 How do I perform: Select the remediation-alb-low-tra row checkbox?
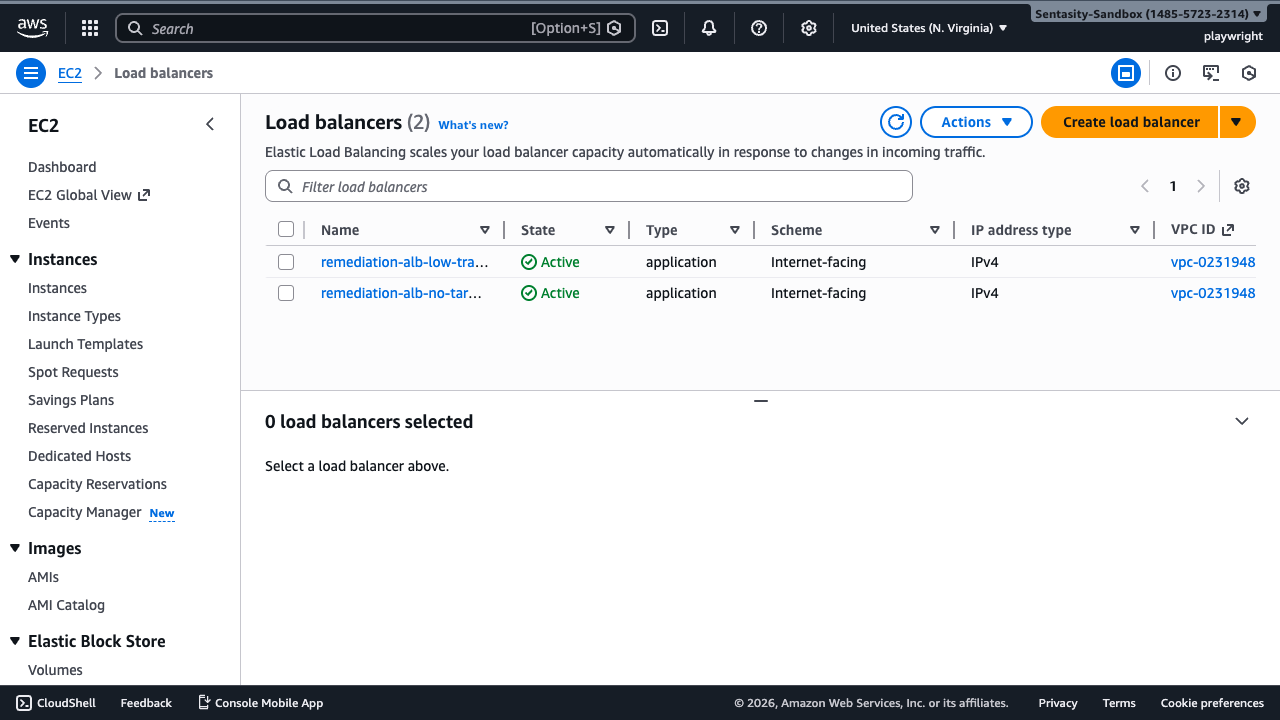coord(286,262)
